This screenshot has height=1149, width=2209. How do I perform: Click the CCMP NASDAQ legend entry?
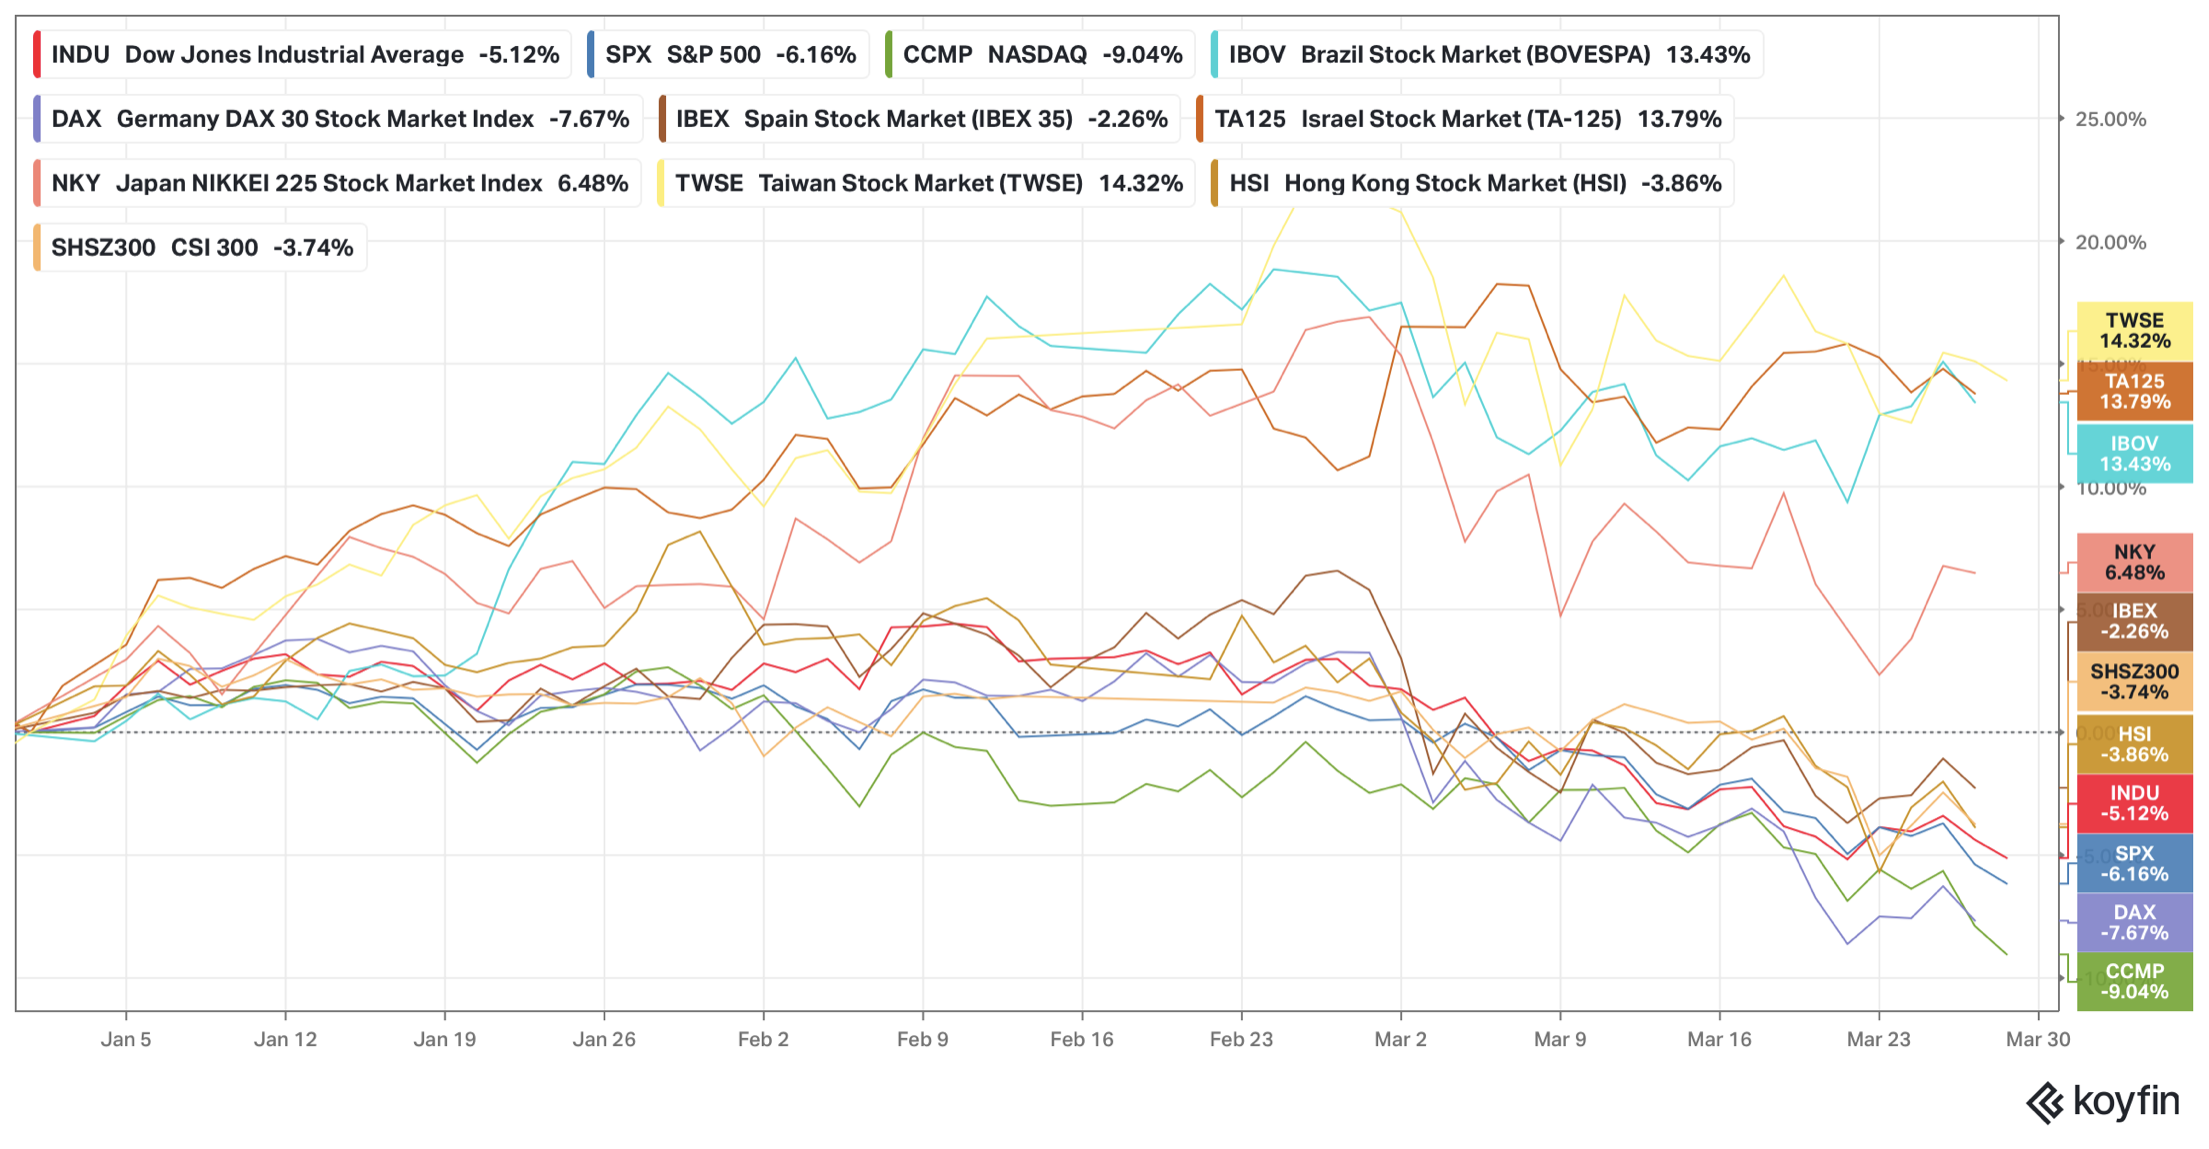tap(1041, 55)
